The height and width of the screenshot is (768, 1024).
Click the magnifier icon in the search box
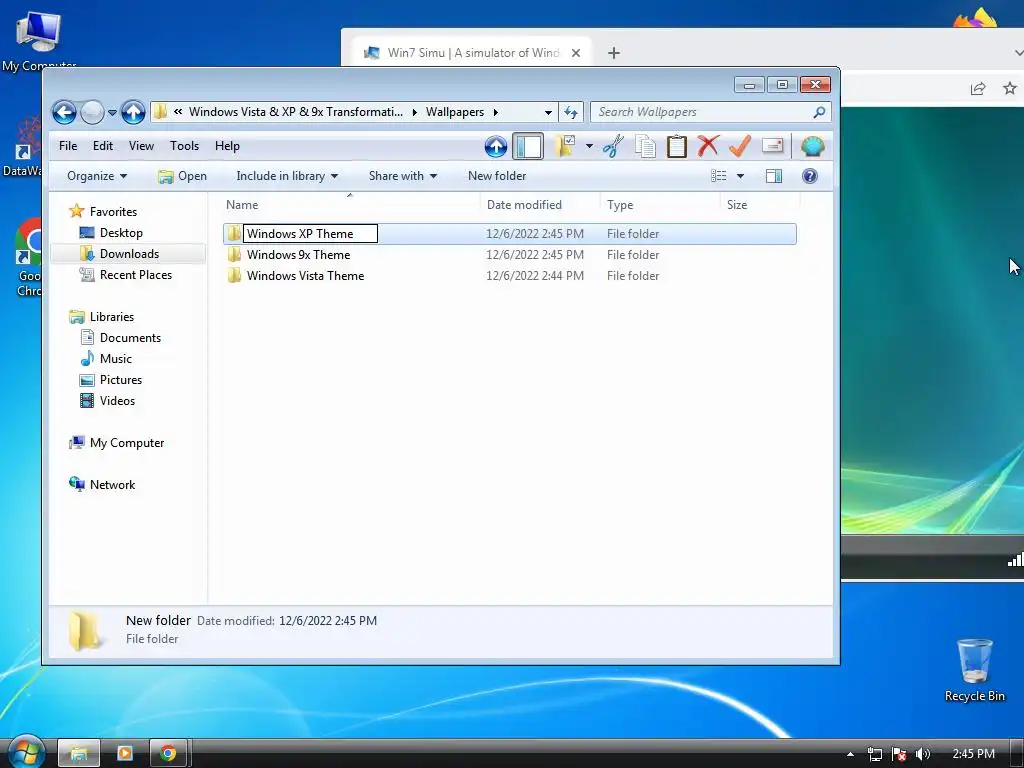coord(819,112)
